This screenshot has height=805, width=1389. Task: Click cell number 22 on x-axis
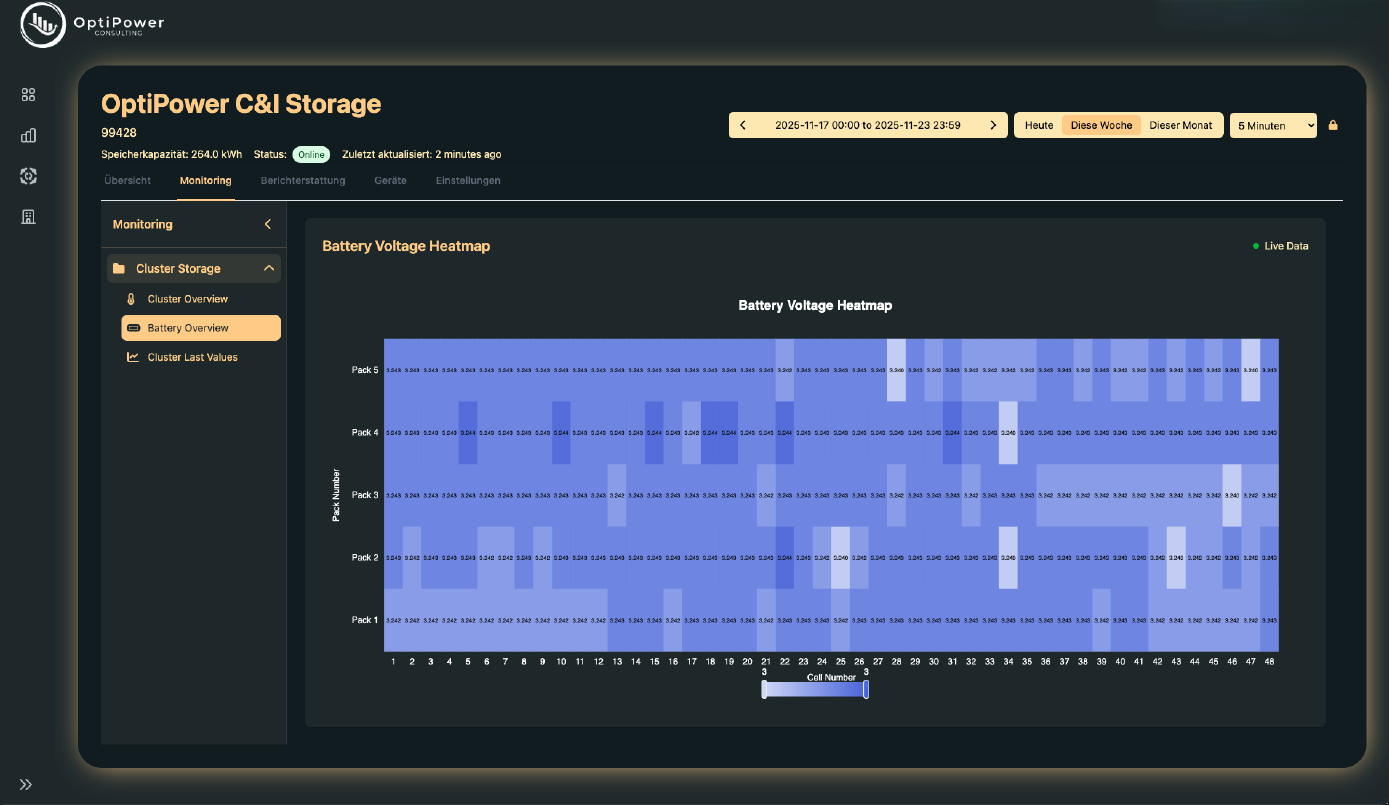[785, 662]
